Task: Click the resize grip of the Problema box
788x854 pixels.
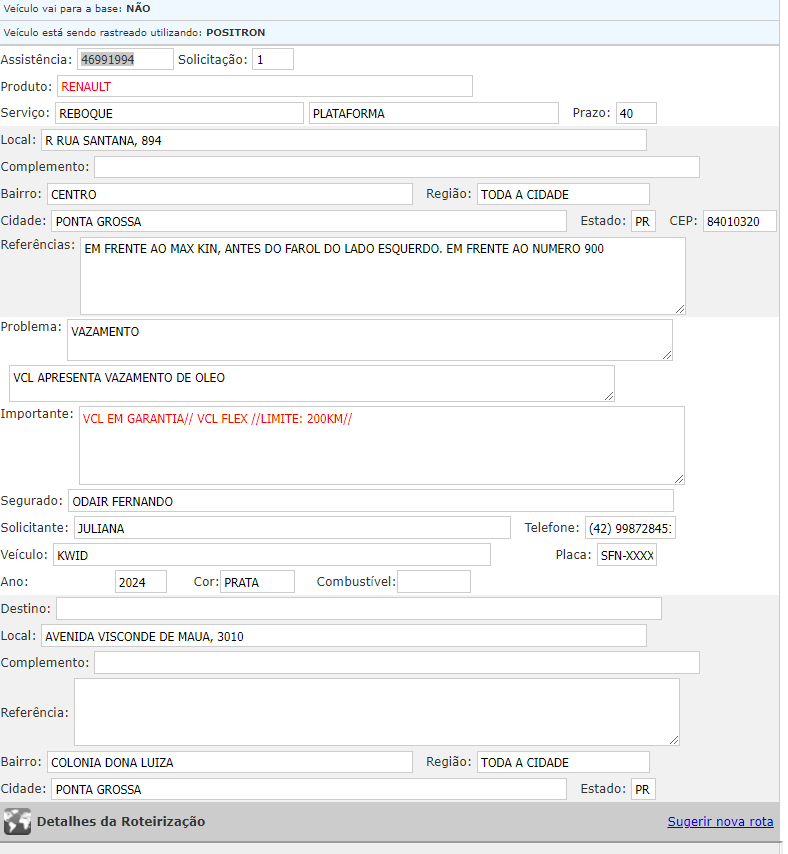Action: tap(667, 355)
